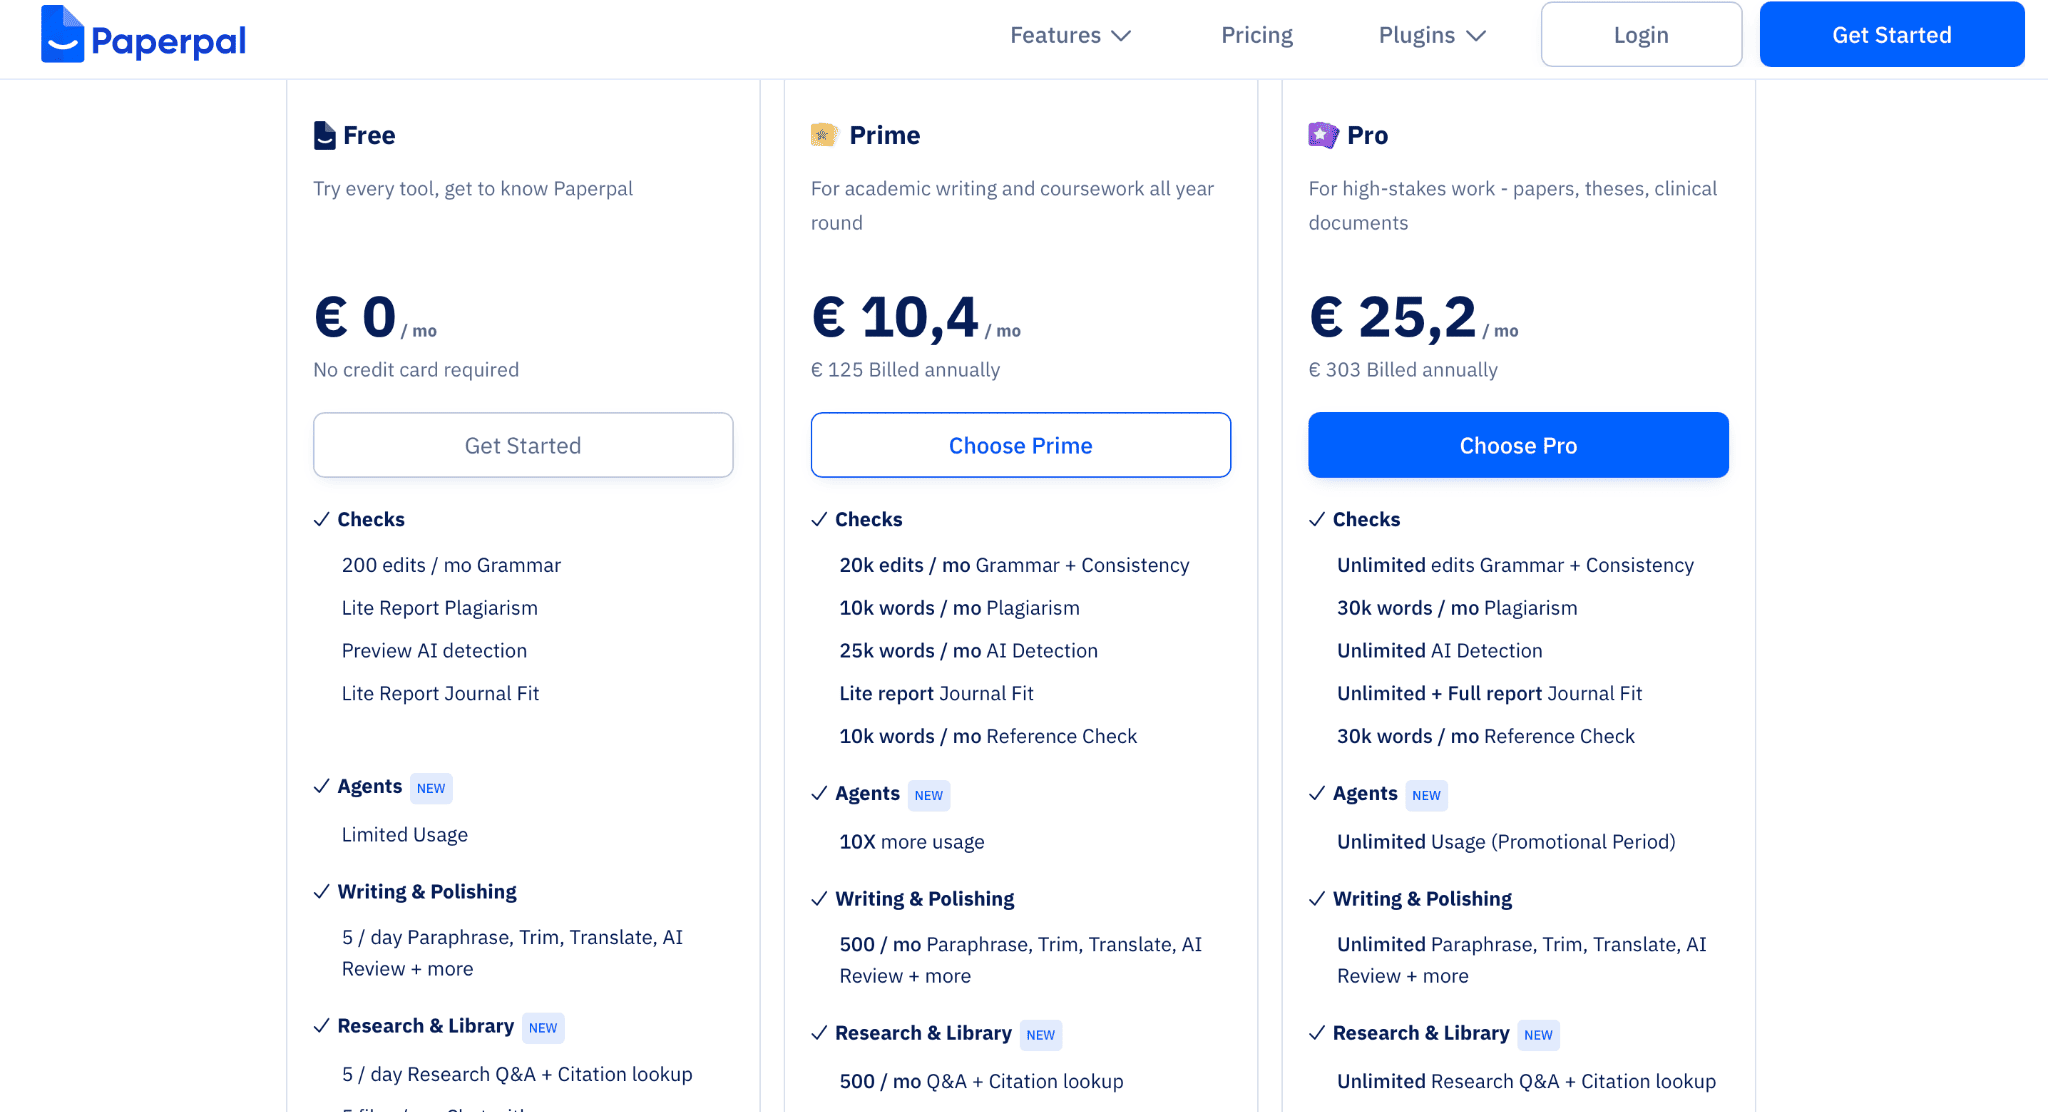Expand the Features dropdown menu
The height and width of the screenshot is (1112, 2048).
tap(1070, 35)
